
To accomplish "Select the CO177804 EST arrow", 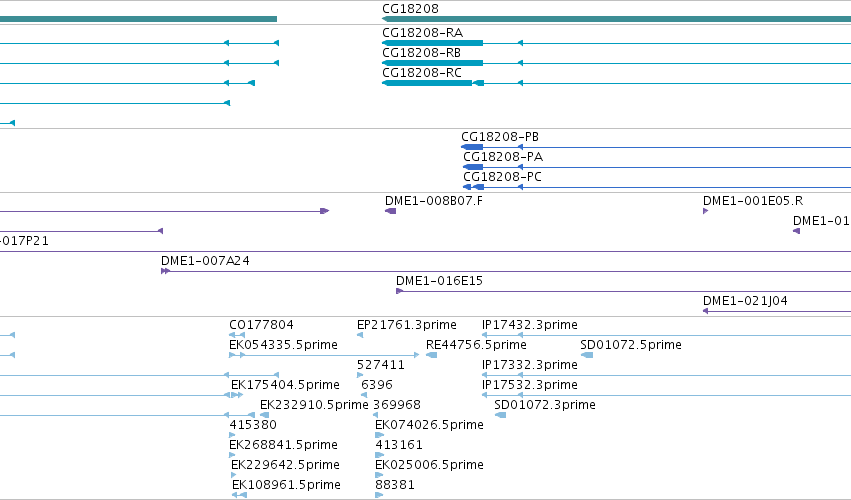I will pos(237,335).
